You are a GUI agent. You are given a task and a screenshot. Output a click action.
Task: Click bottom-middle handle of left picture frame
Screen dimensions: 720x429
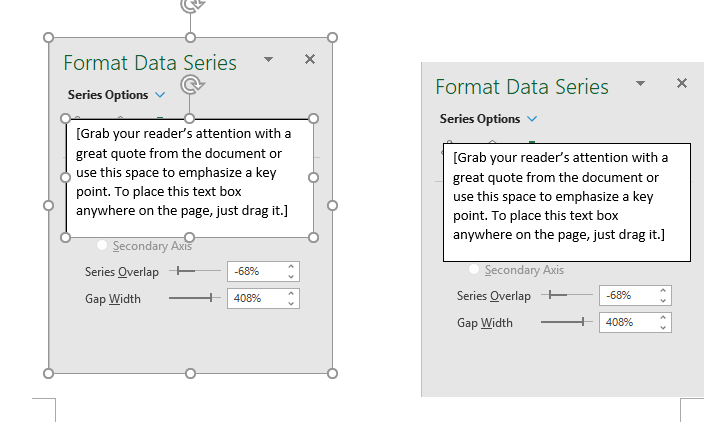191,373
